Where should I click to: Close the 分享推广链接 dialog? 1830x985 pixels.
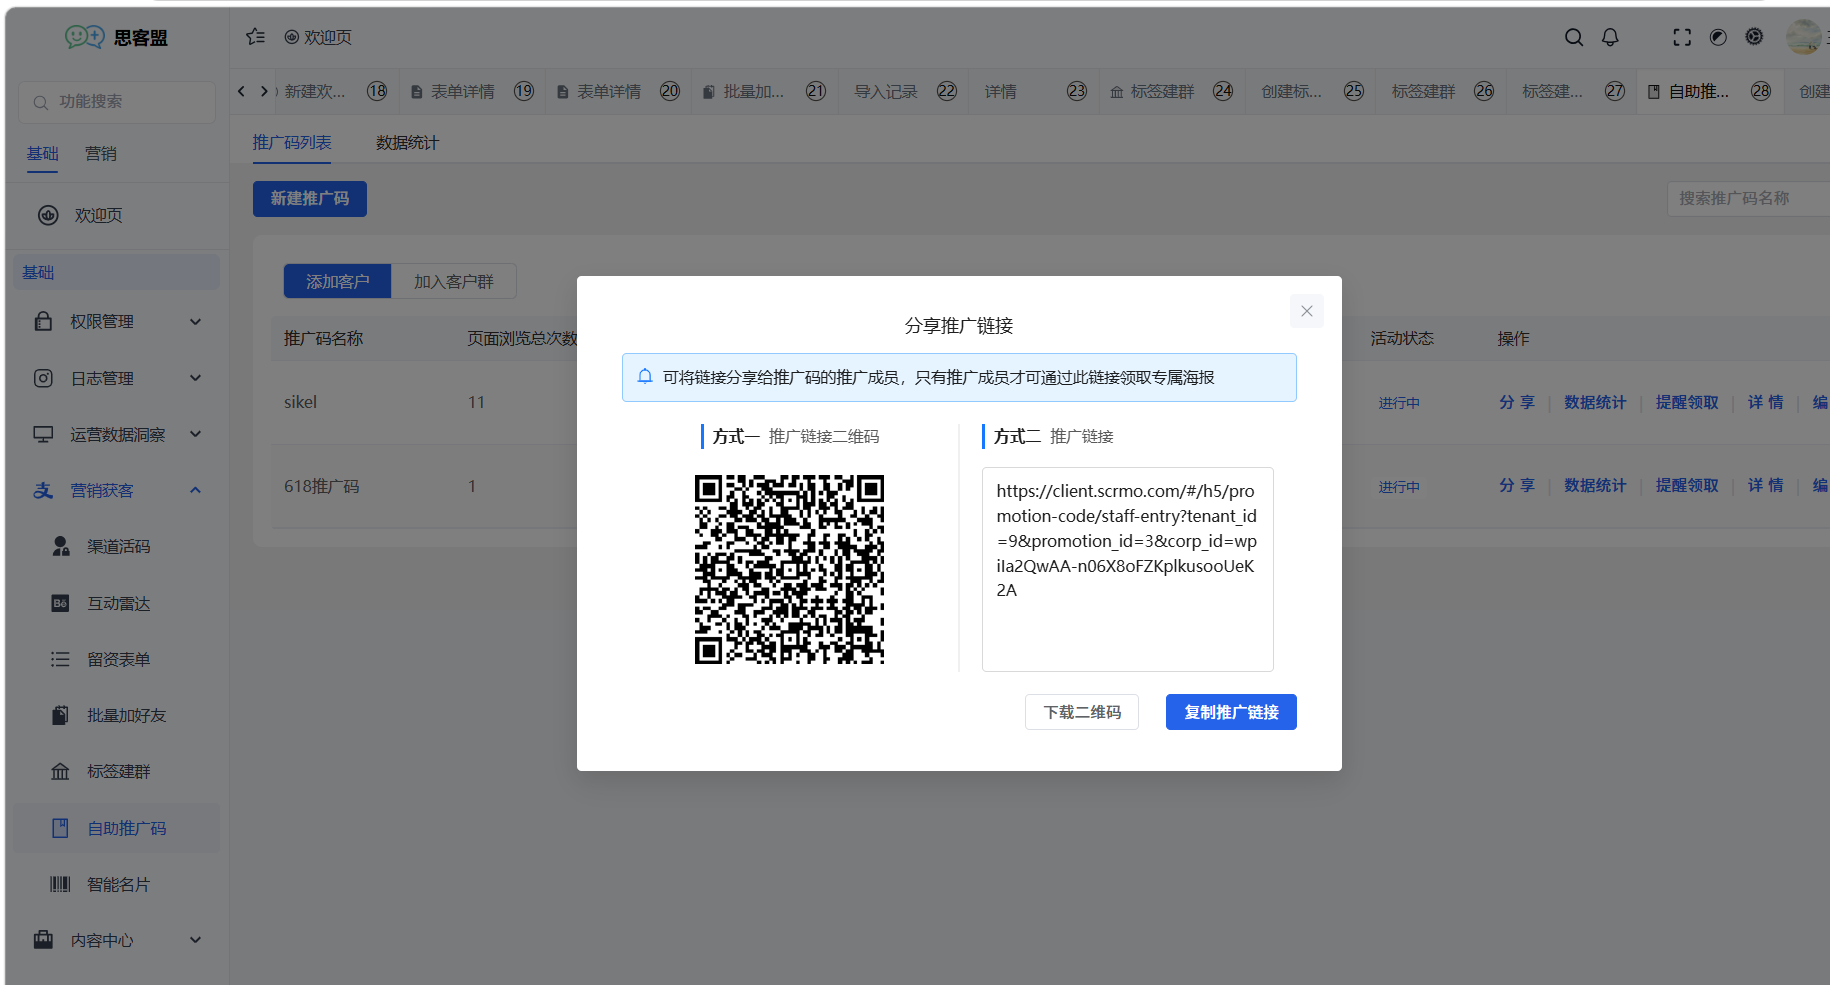[x=1307, y=311]
